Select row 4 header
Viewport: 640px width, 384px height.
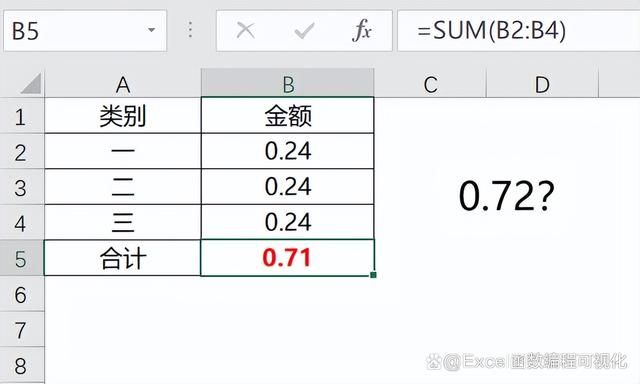(21, 223)
